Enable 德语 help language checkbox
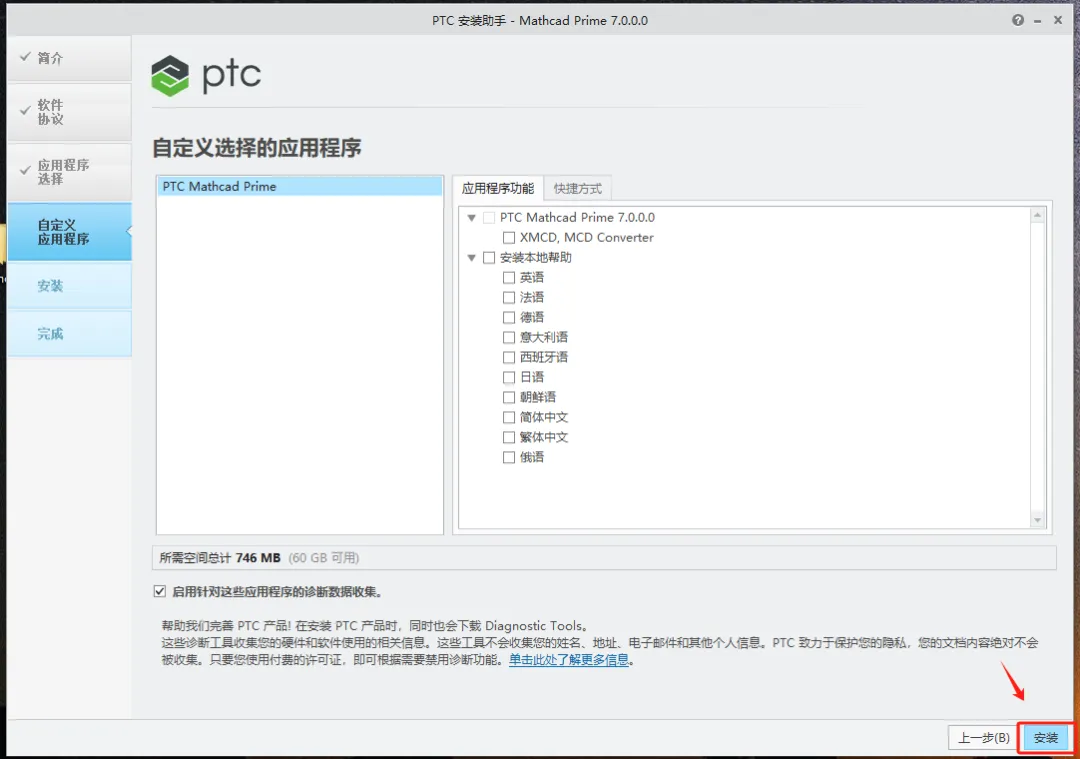This screenshot has height=759, width=1080. tap(509, 318)
